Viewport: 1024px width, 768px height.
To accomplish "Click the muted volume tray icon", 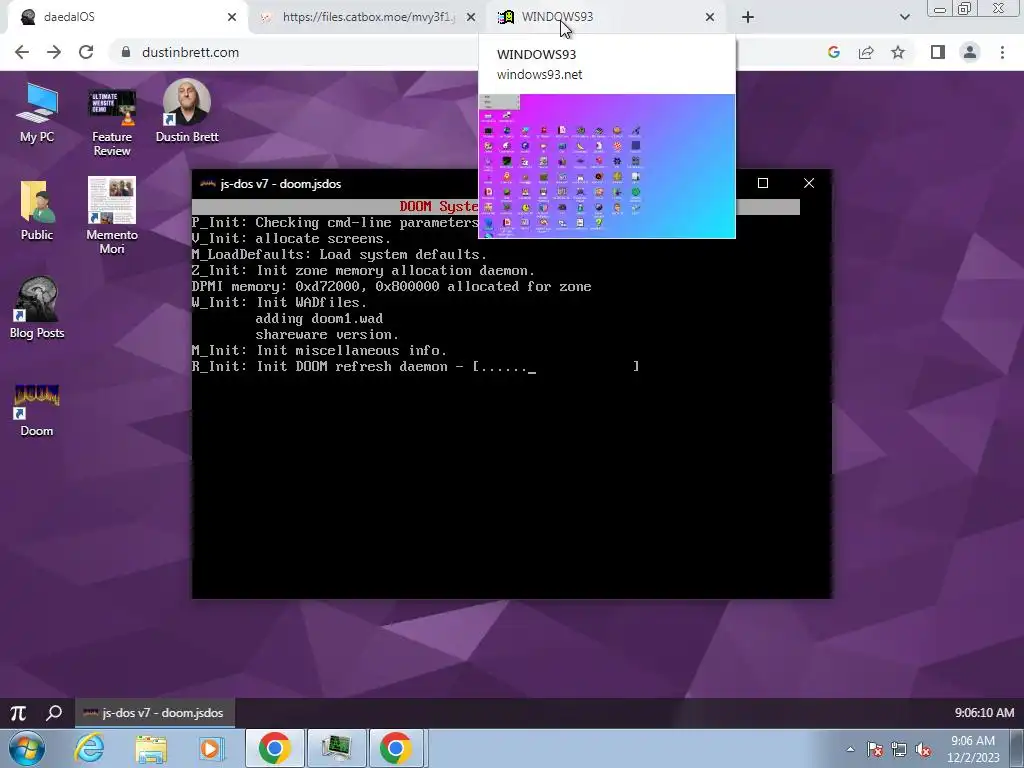I will click(923, 749).
